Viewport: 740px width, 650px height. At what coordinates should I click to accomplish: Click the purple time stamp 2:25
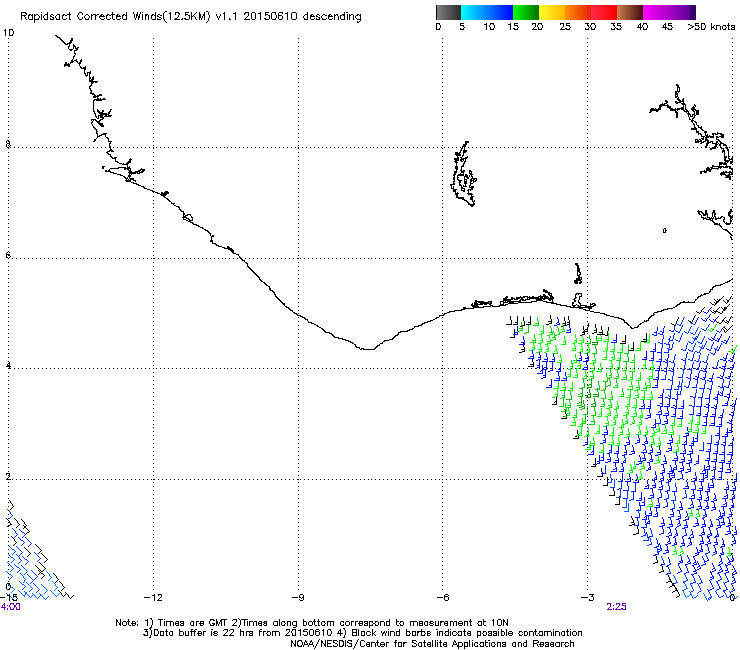pyautogui.click(x=616, y=607)
